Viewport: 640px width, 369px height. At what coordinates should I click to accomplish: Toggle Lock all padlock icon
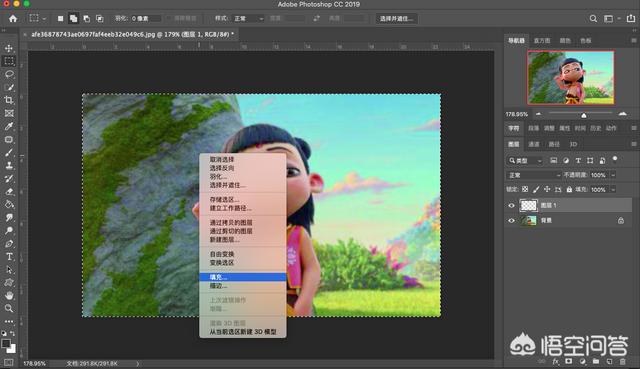569,189
